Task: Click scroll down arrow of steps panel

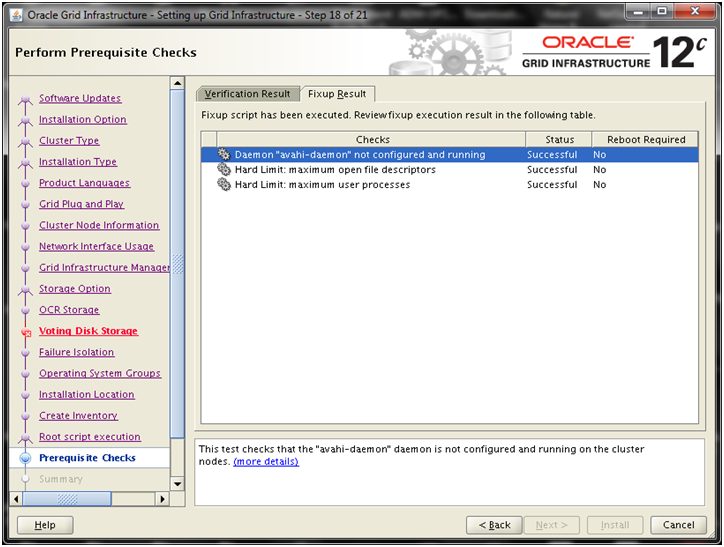Action: click(x=177, y=484)
